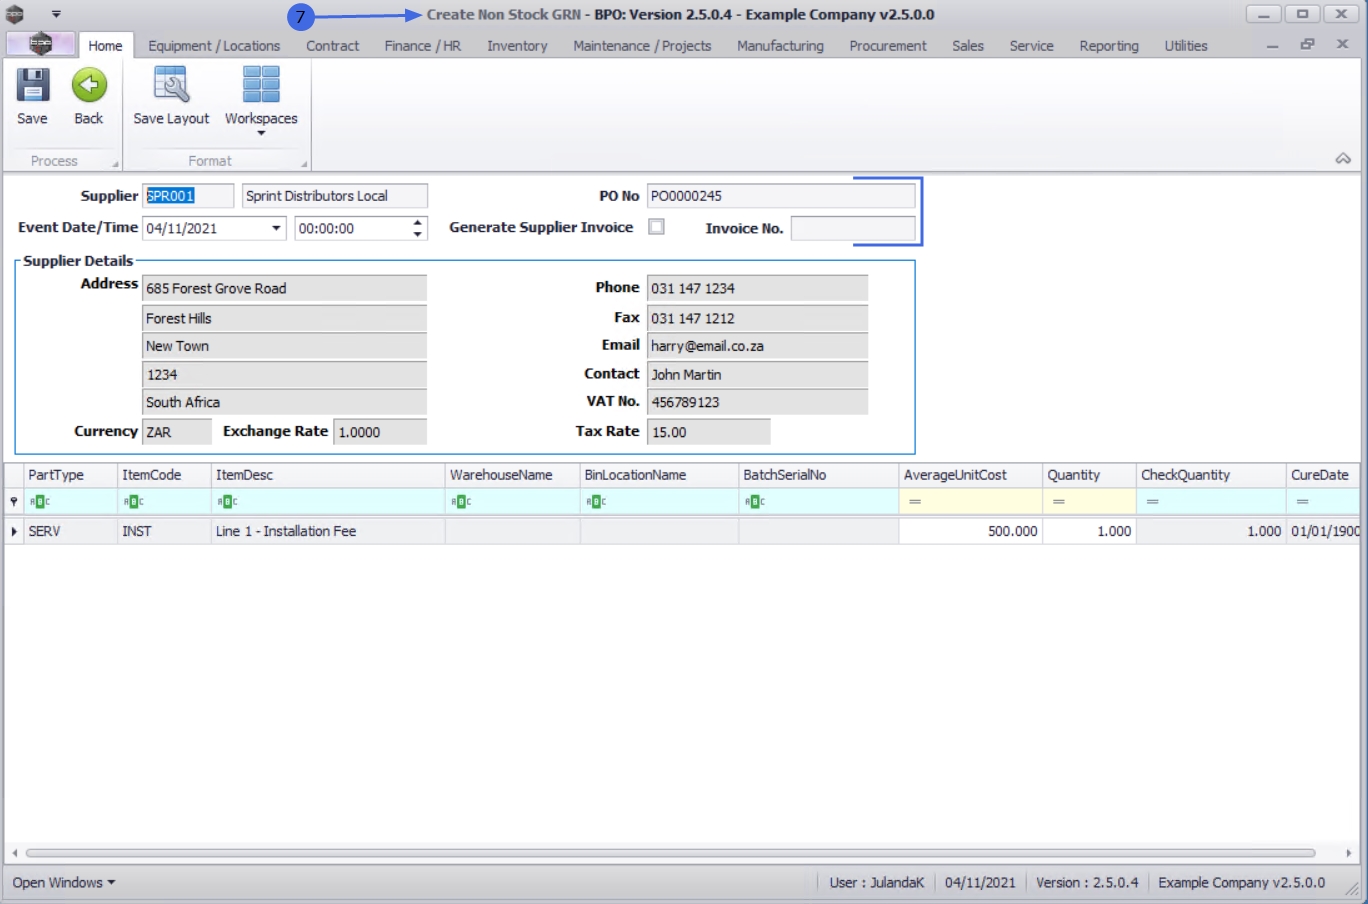Open the Event Date calendar dropdown
The width and height of the screenshot is (1368, 904).
click(276, 228)
